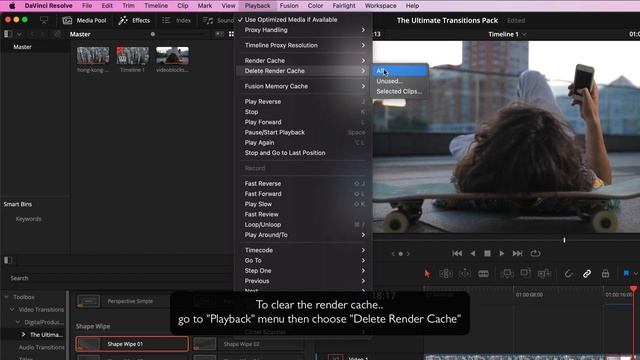
Task: Select the Perspective Simple transition
Action: coord(124,301)
